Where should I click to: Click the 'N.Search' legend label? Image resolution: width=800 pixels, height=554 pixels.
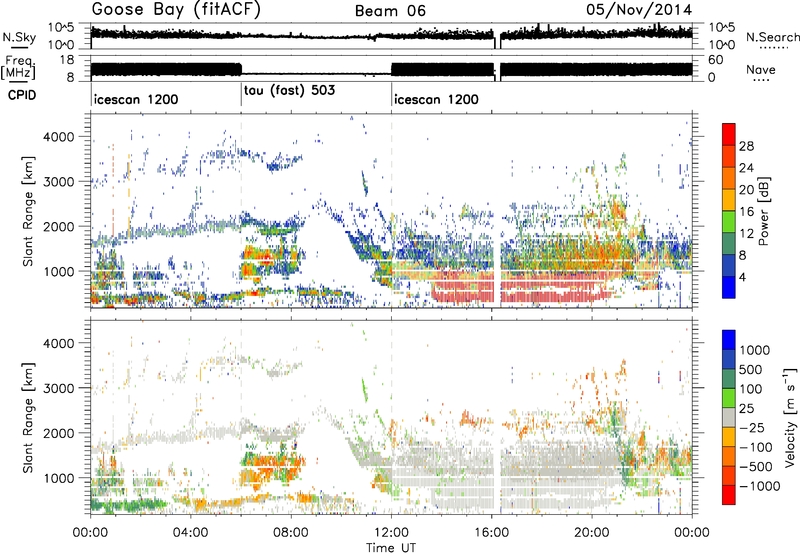point(772,37)
